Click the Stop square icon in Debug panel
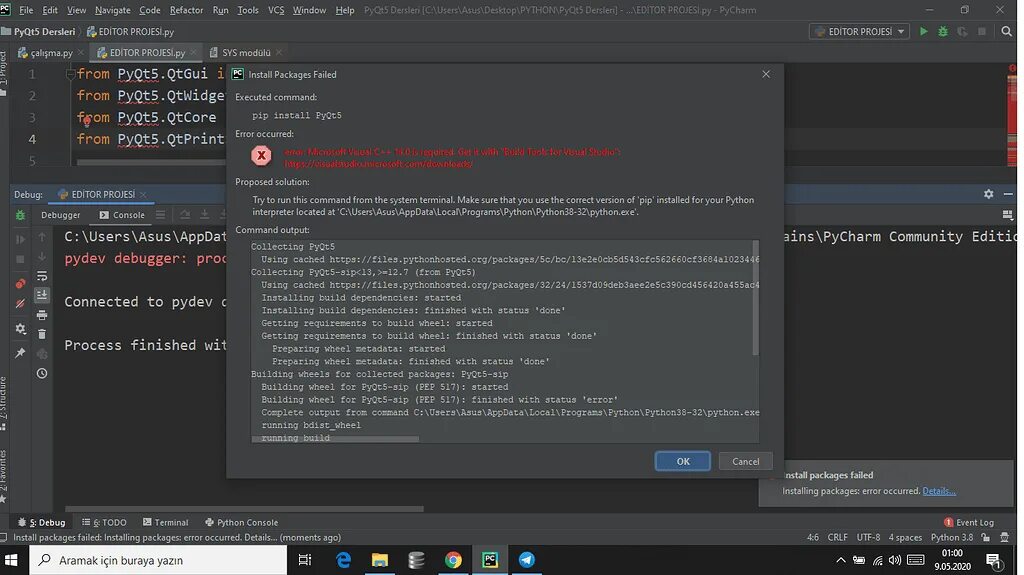1024x575 pixels. [20, 259]
